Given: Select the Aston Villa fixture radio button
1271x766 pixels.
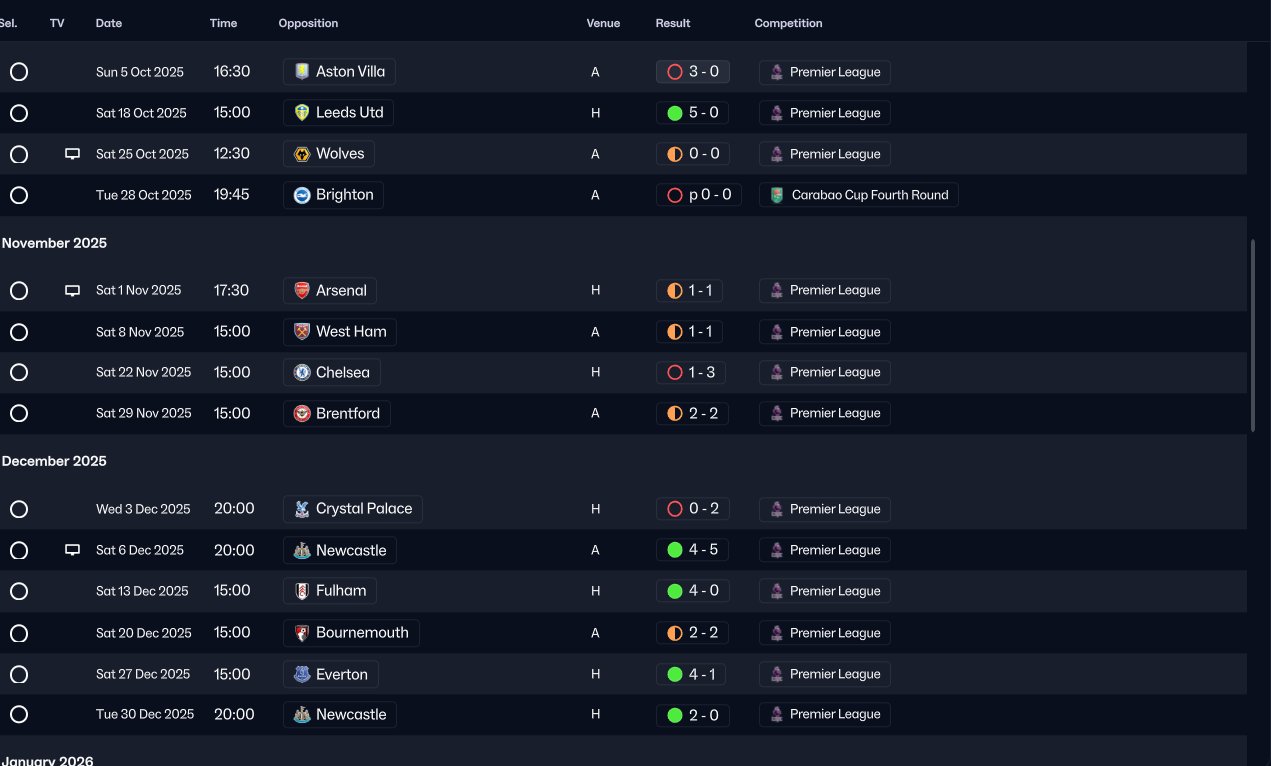Looking at the screenshot, I should pos(19,72).
